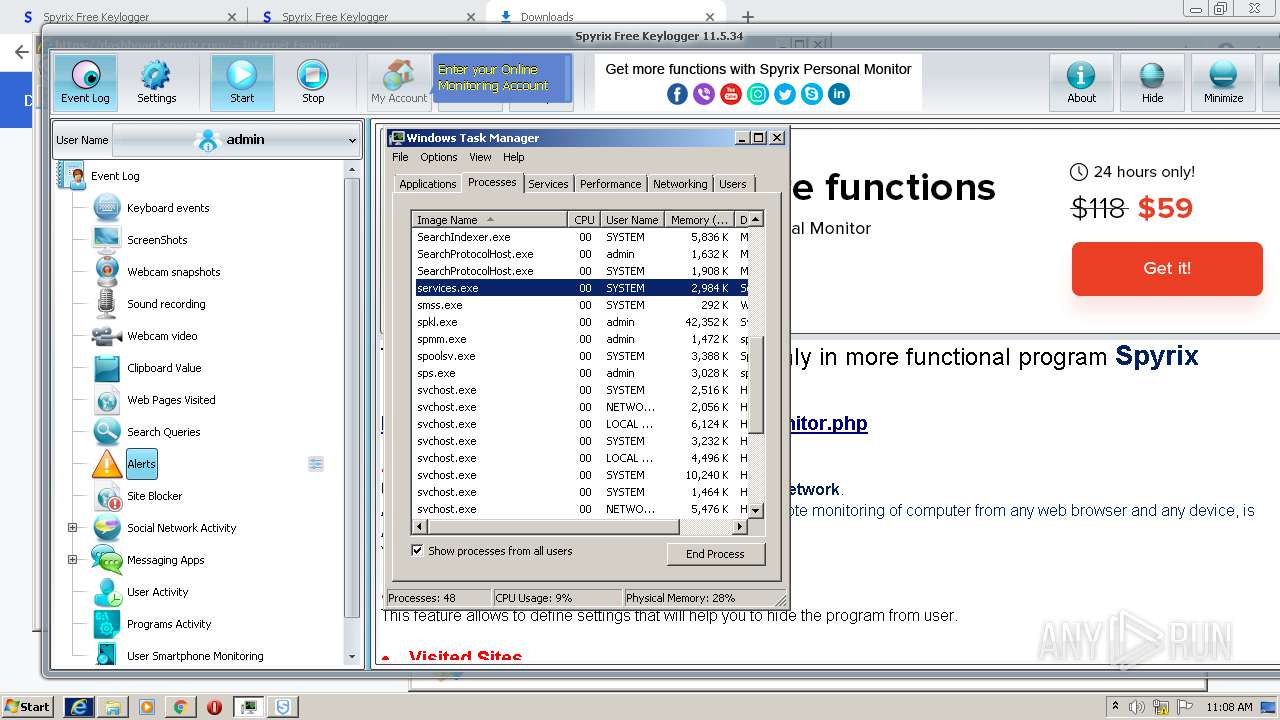This screenshot has height=720, width=1280.
Task: Open Chrome from taskbar
Action: pyautogui.click(x=180, y=707)
